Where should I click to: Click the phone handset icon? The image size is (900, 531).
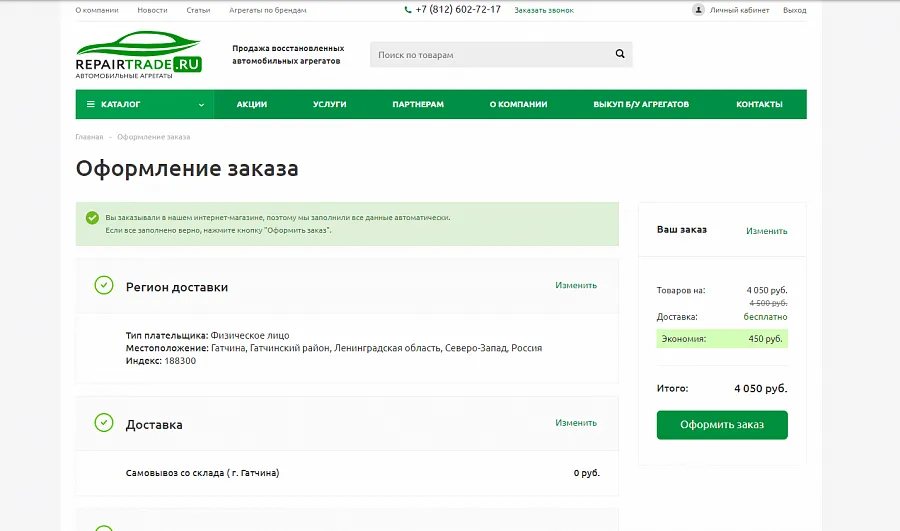408,10
